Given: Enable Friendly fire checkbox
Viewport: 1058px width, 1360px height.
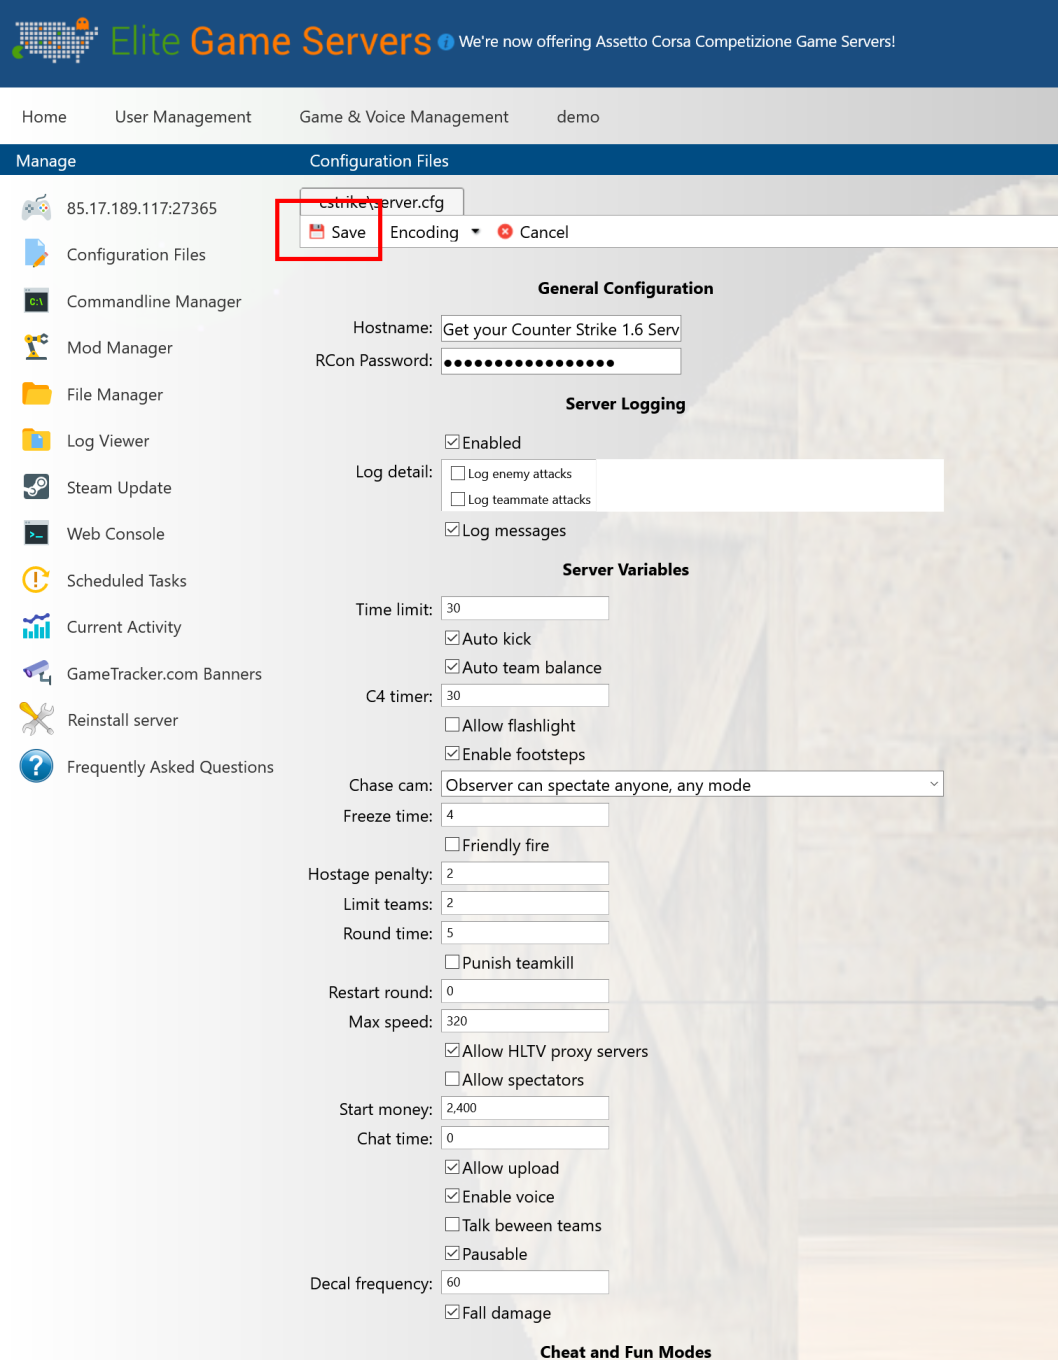Looking at the screenshot, I should (x=452, y=845).
